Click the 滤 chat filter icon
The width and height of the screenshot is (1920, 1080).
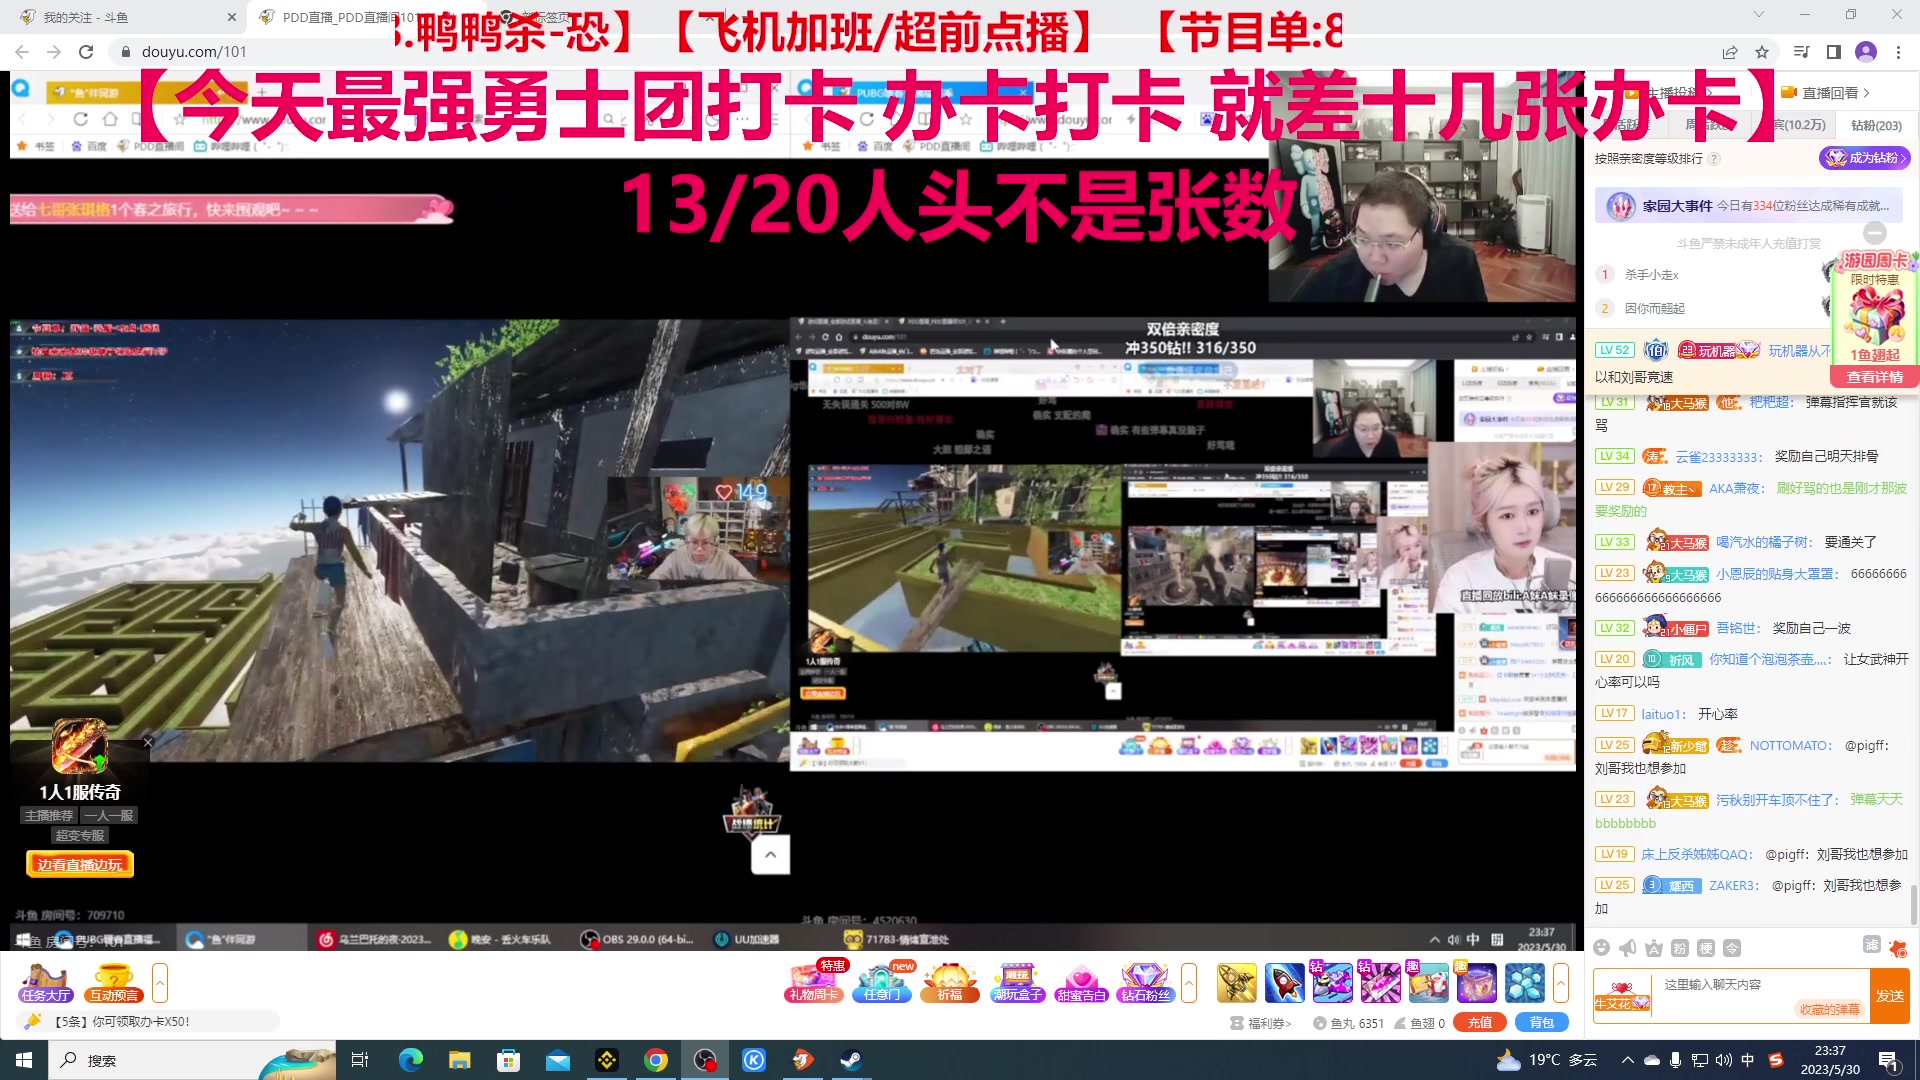click(x=1872, y=945)
